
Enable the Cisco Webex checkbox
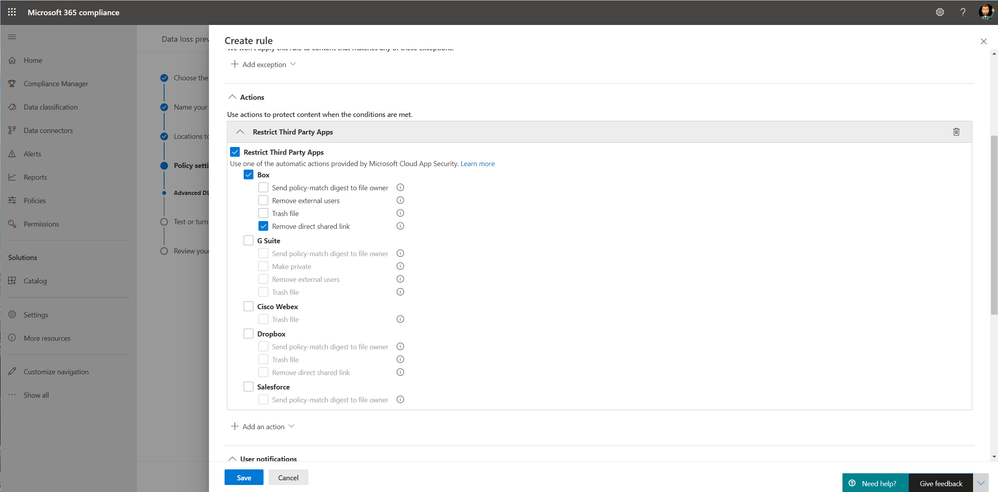click(249, 306)
